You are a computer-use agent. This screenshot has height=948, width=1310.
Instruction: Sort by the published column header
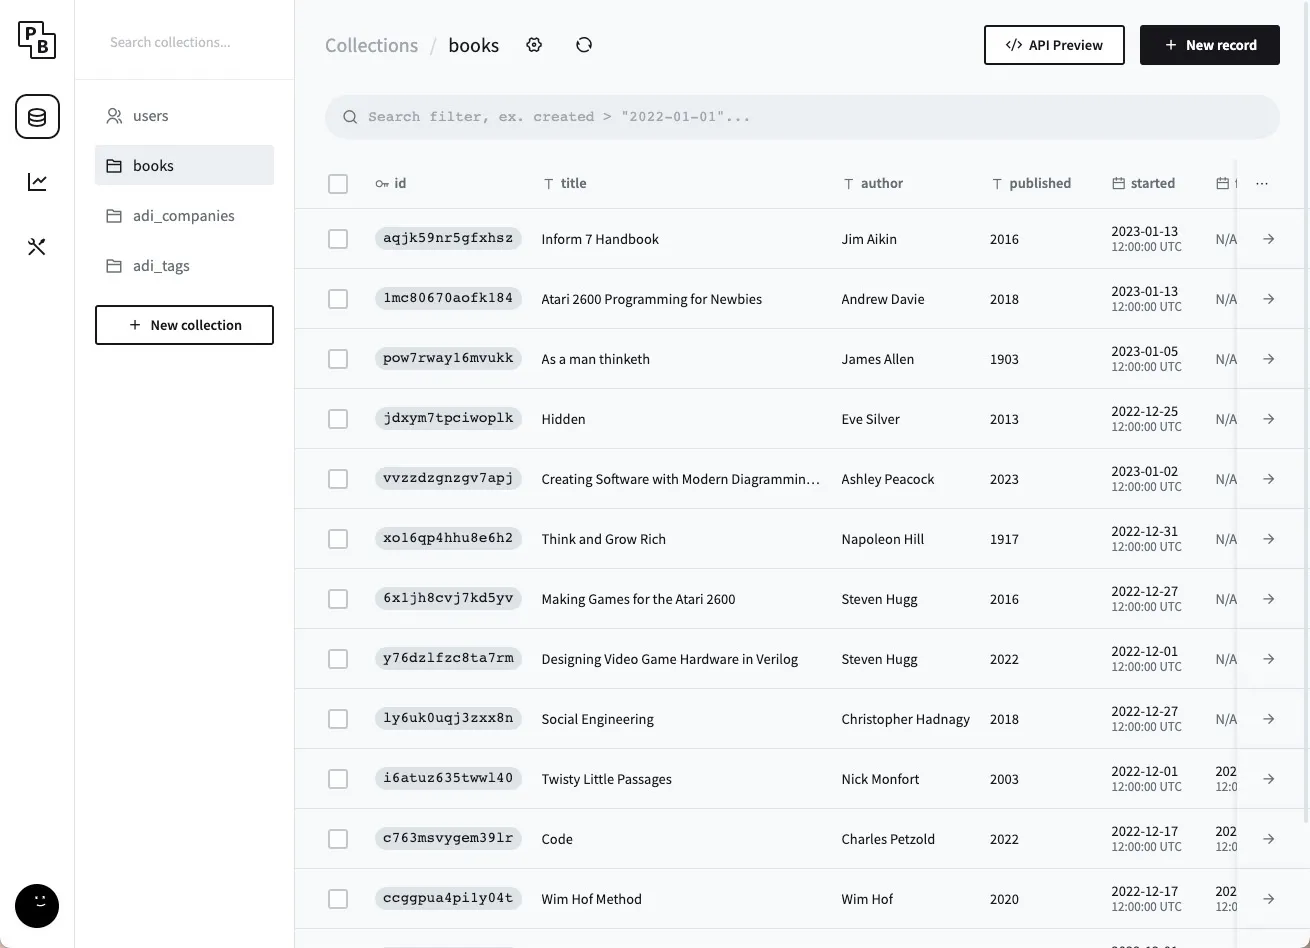click(x=1039, y=184)
